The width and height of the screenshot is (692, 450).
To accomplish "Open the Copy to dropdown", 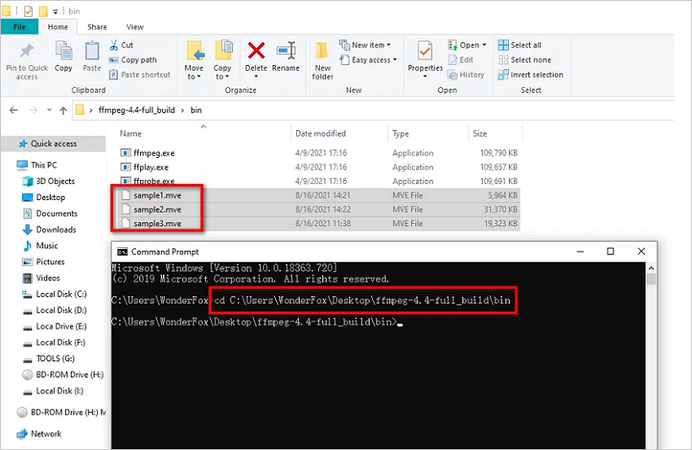I will pos(223,58).
